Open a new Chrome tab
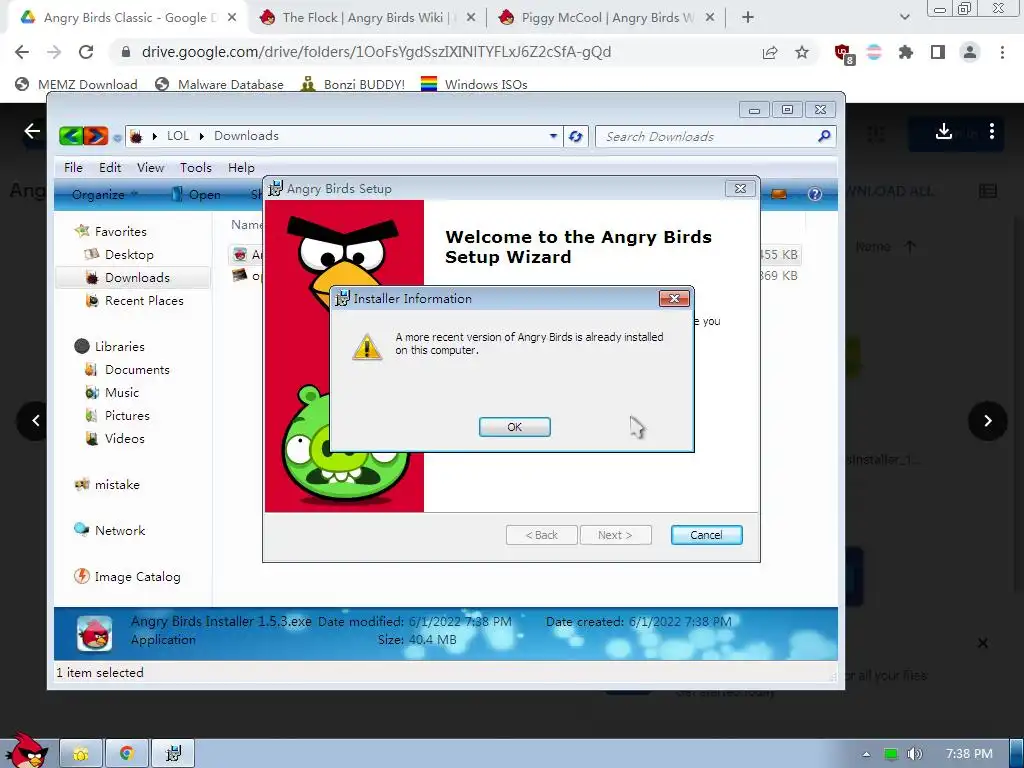Viewport: 1024px width, 768px height. 748,18
